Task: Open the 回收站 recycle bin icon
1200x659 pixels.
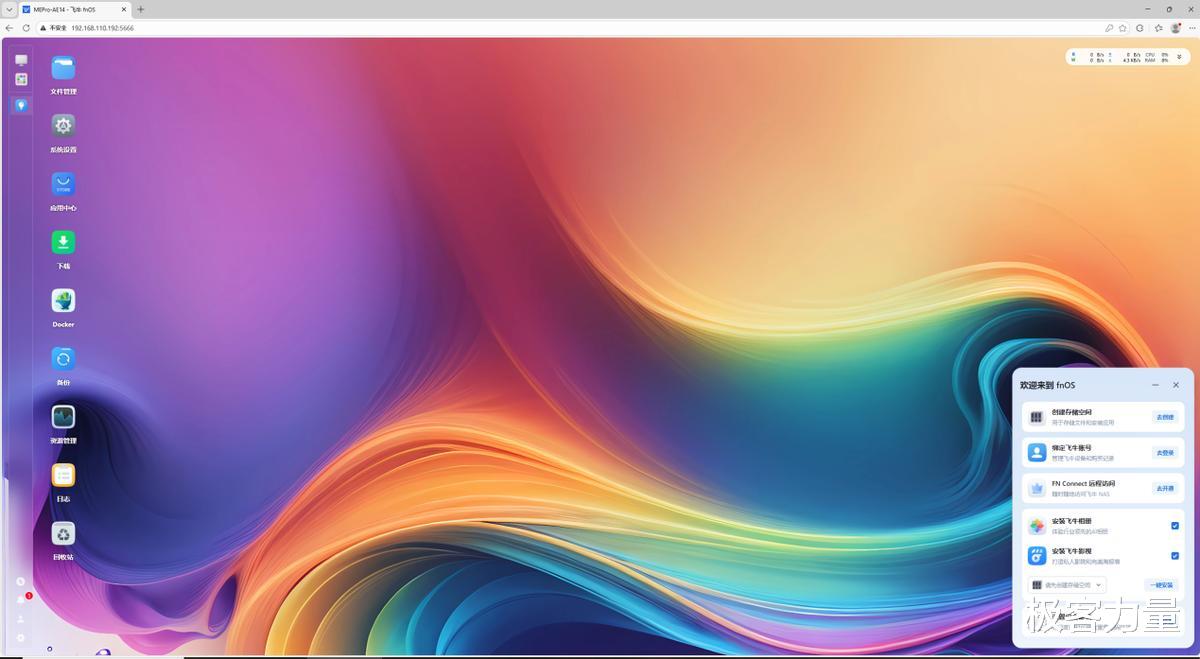Action: point(63,533)
